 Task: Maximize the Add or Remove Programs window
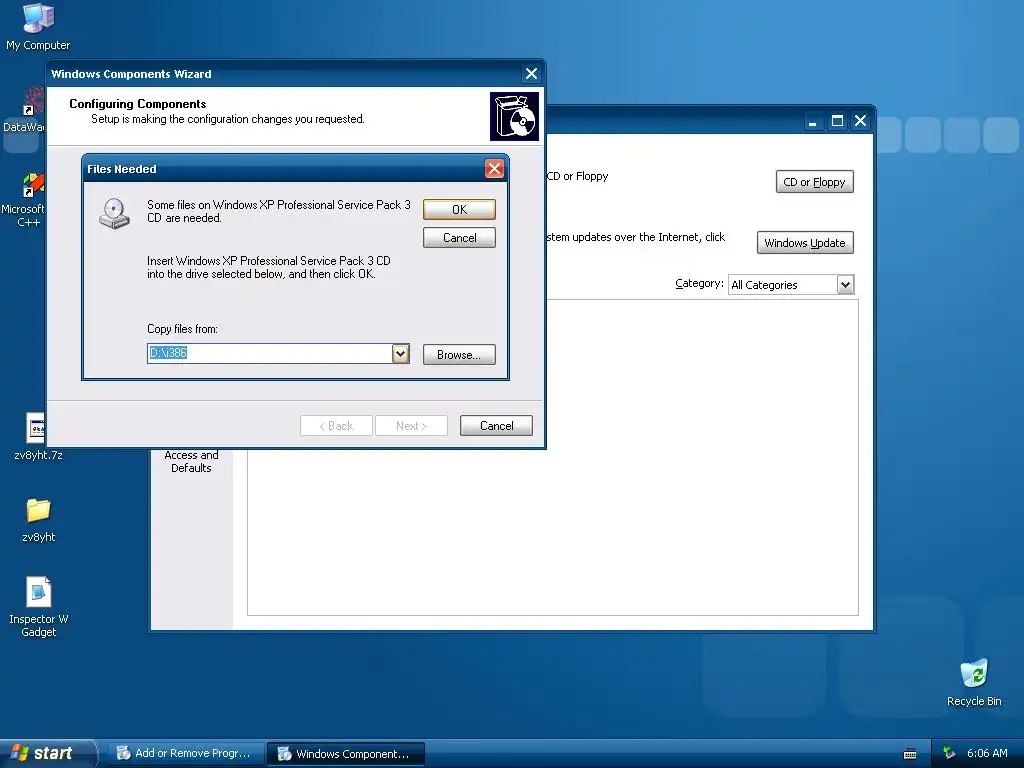pos(837,121)
